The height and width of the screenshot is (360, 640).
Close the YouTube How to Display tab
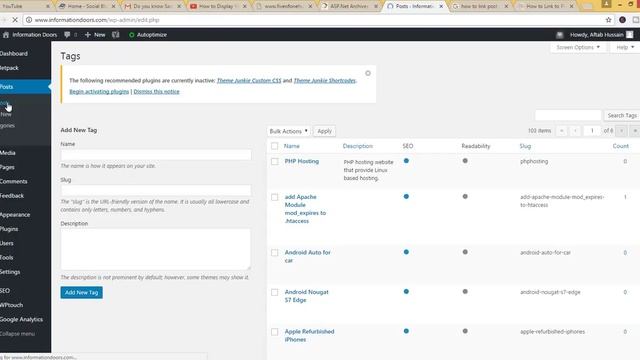pyautogui.click(x=244, y=6)
